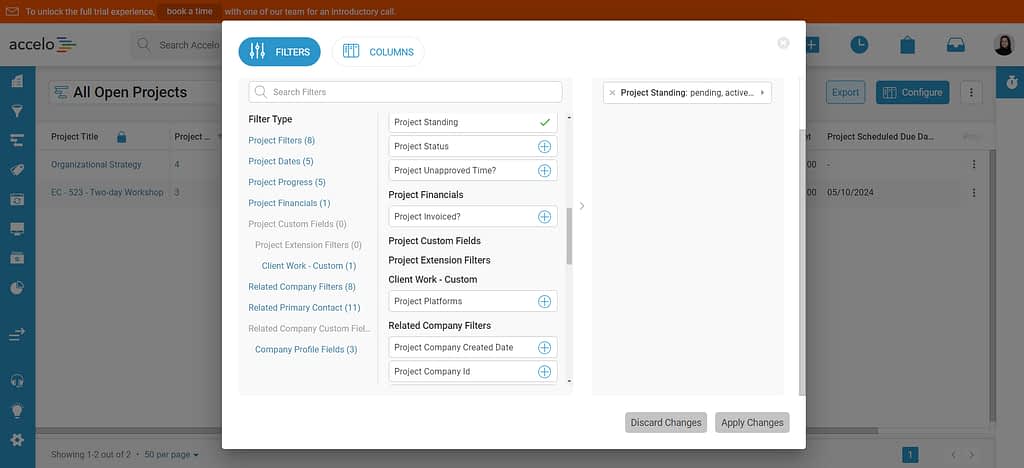Screen dimensions: 1024x468
Task: Select Project Dates (5) category
Action: pos(281,161)
